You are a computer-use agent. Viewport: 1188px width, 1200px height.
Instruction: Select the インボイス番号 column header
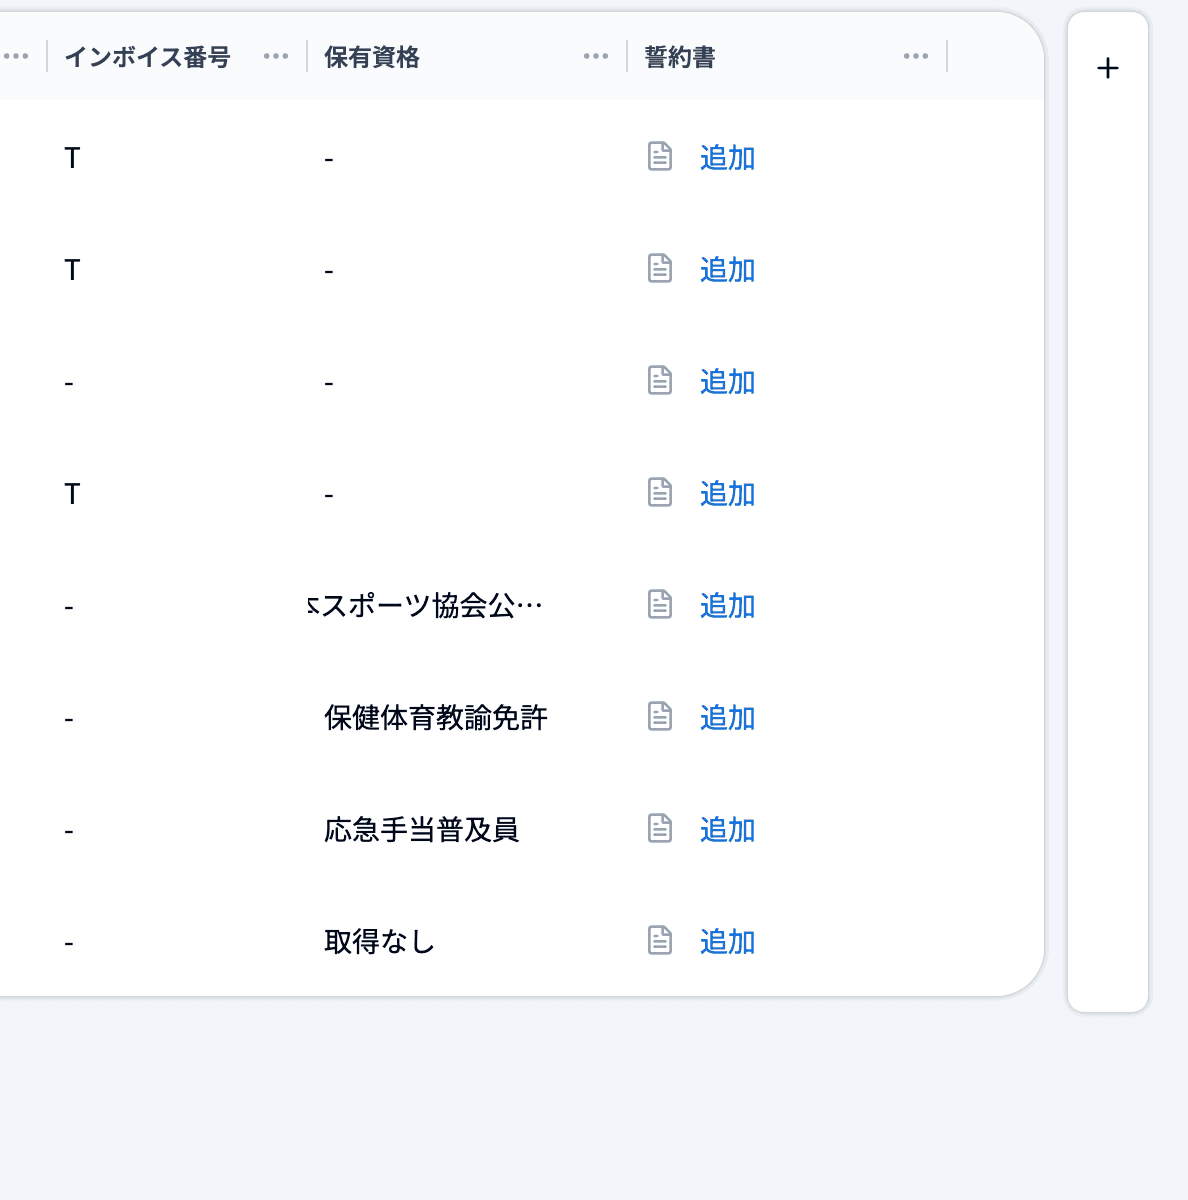tap(148, 57)
